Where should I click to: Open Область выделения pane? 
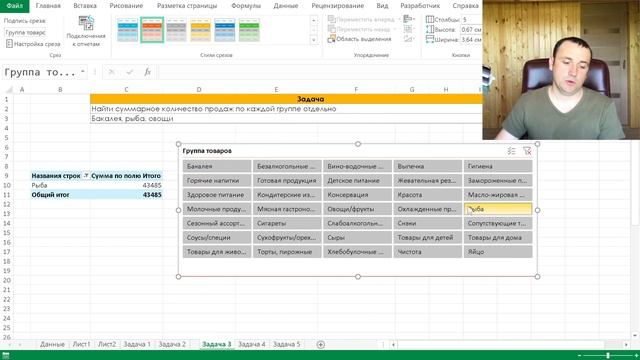click(x=359, y=39)
